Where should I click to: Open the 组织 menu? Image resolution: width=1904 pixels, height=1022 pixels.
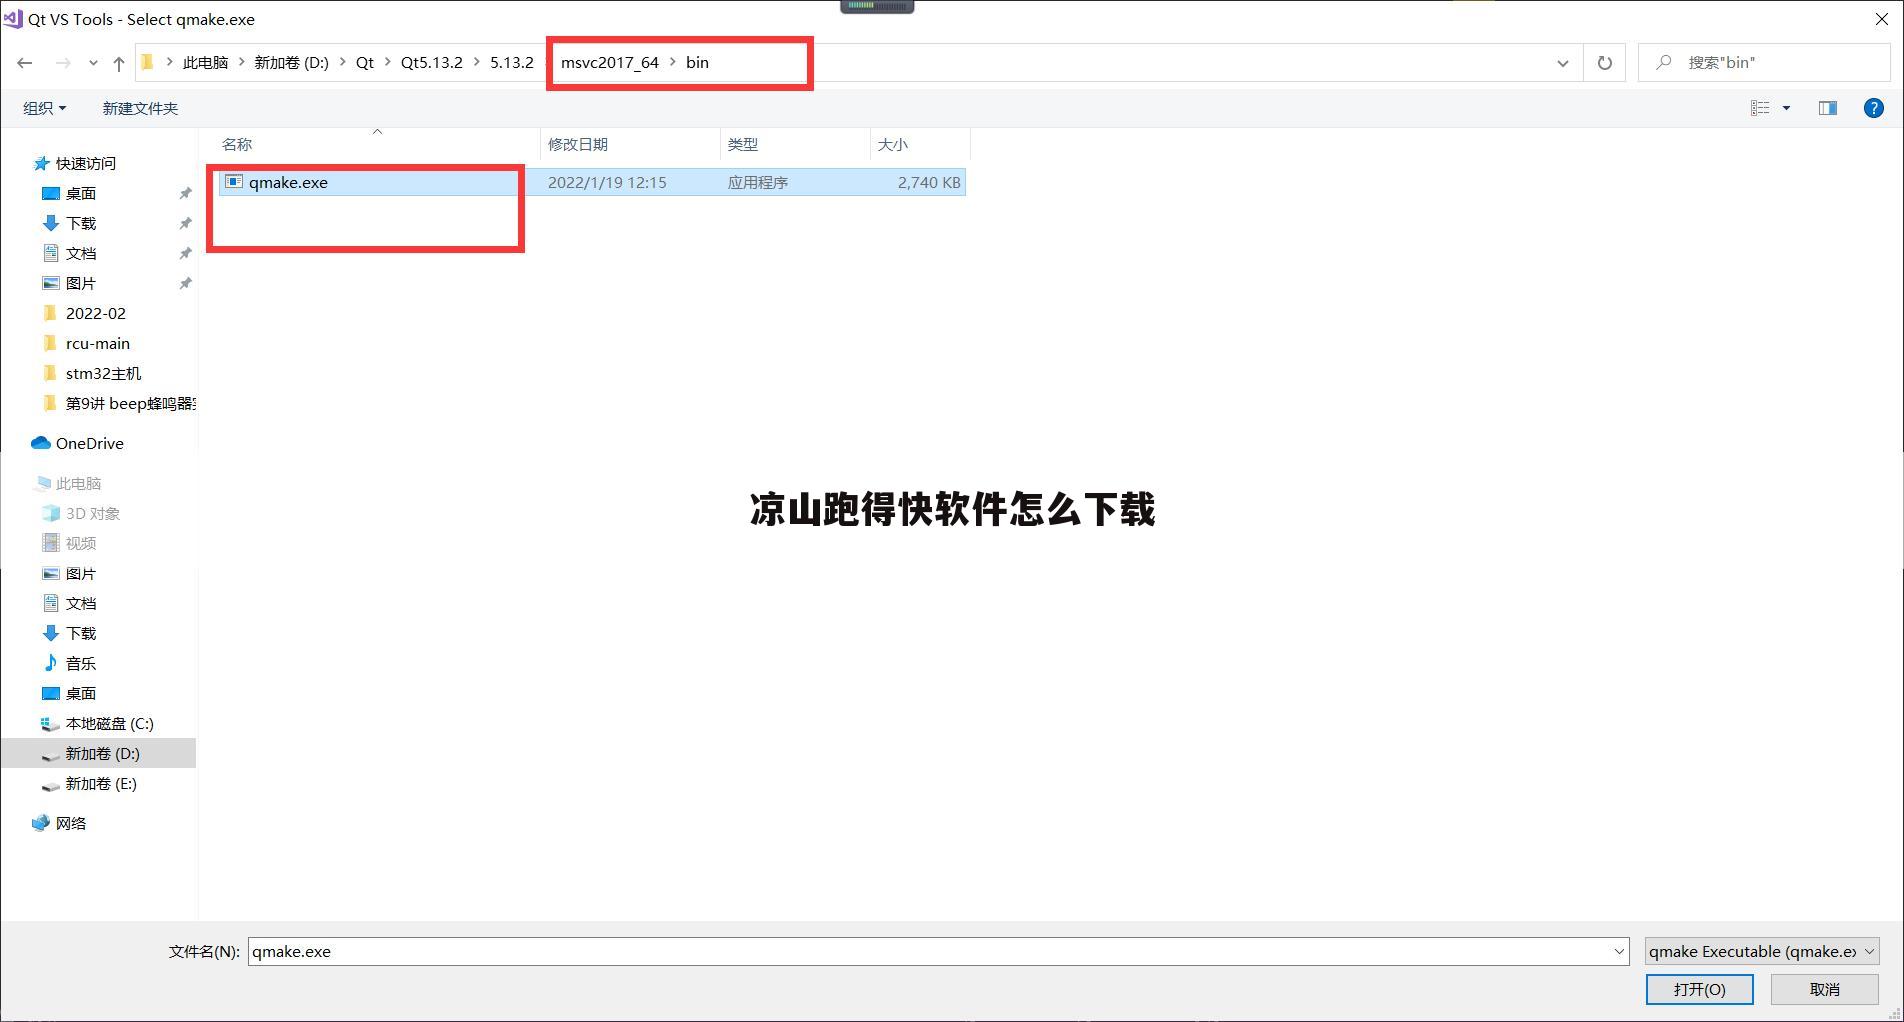point(45,108)
